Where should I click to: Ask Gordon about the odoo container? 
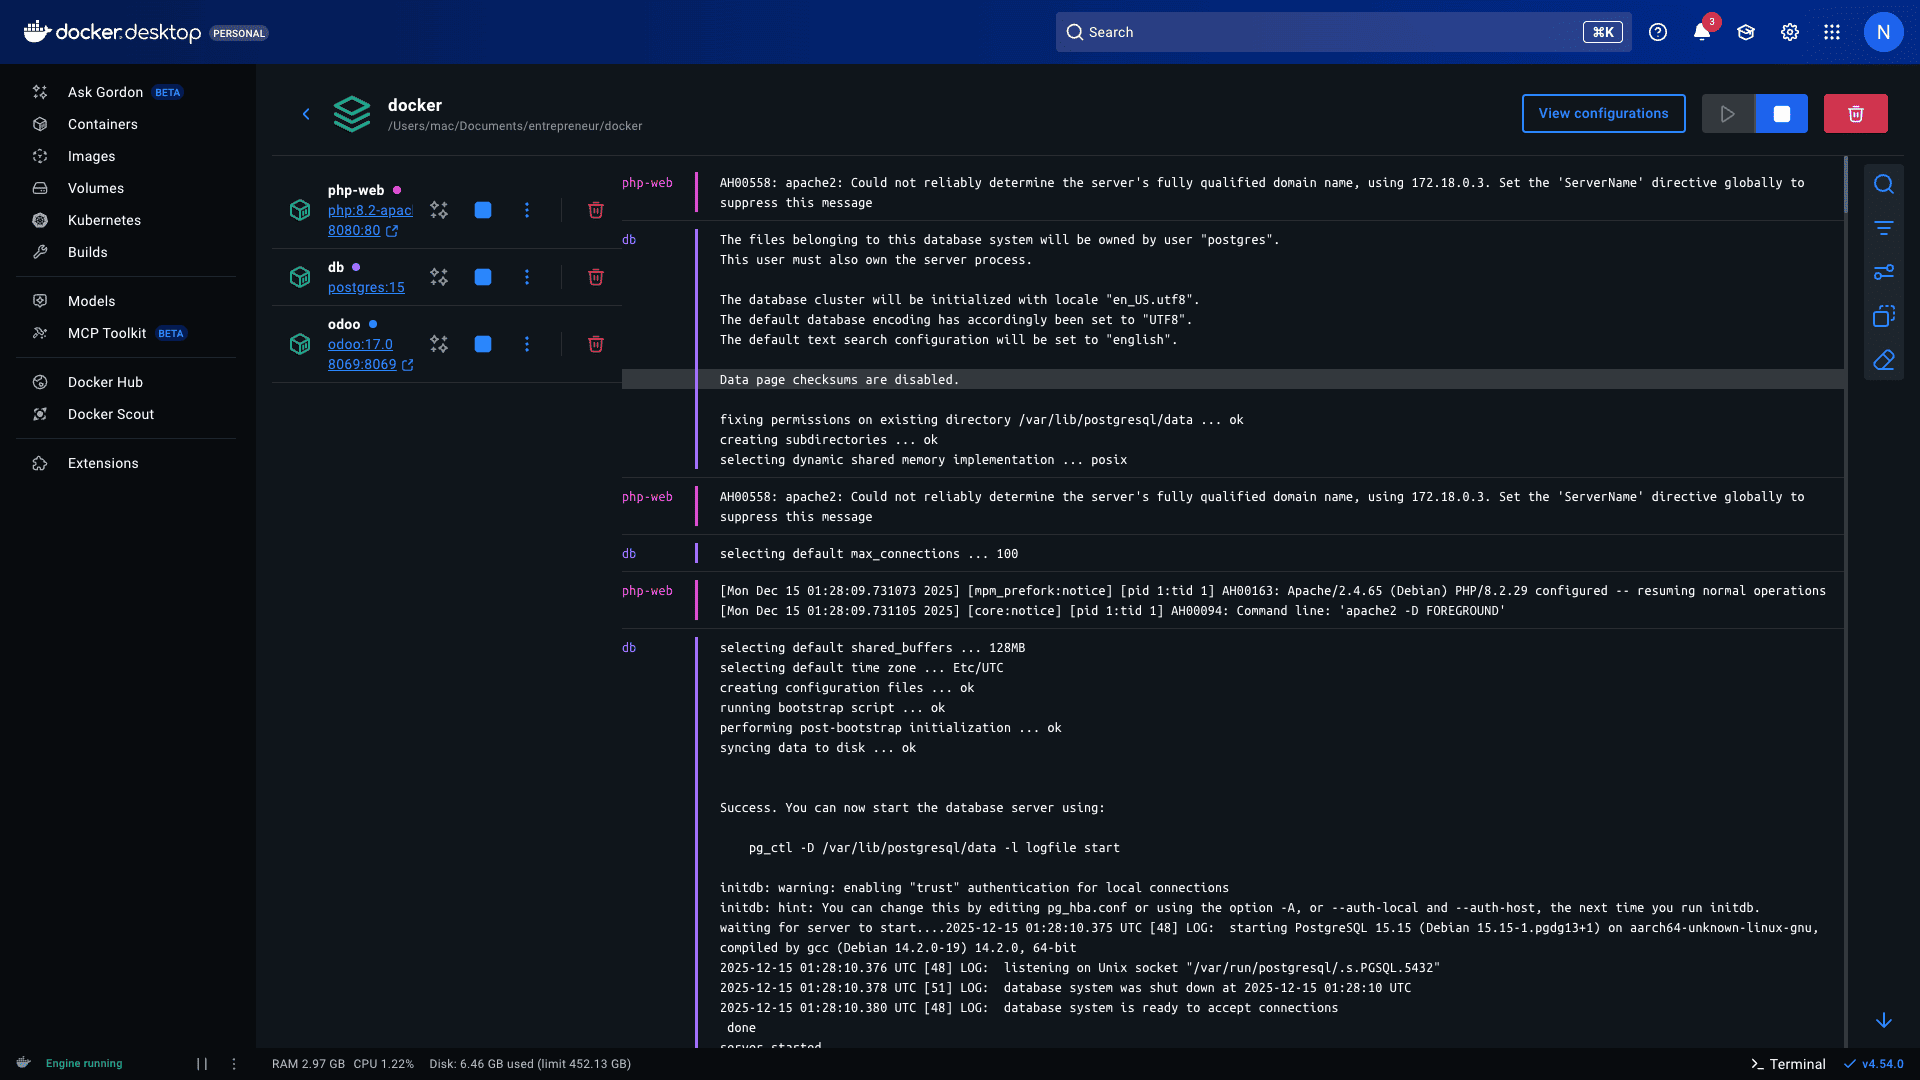coord(439,344)
